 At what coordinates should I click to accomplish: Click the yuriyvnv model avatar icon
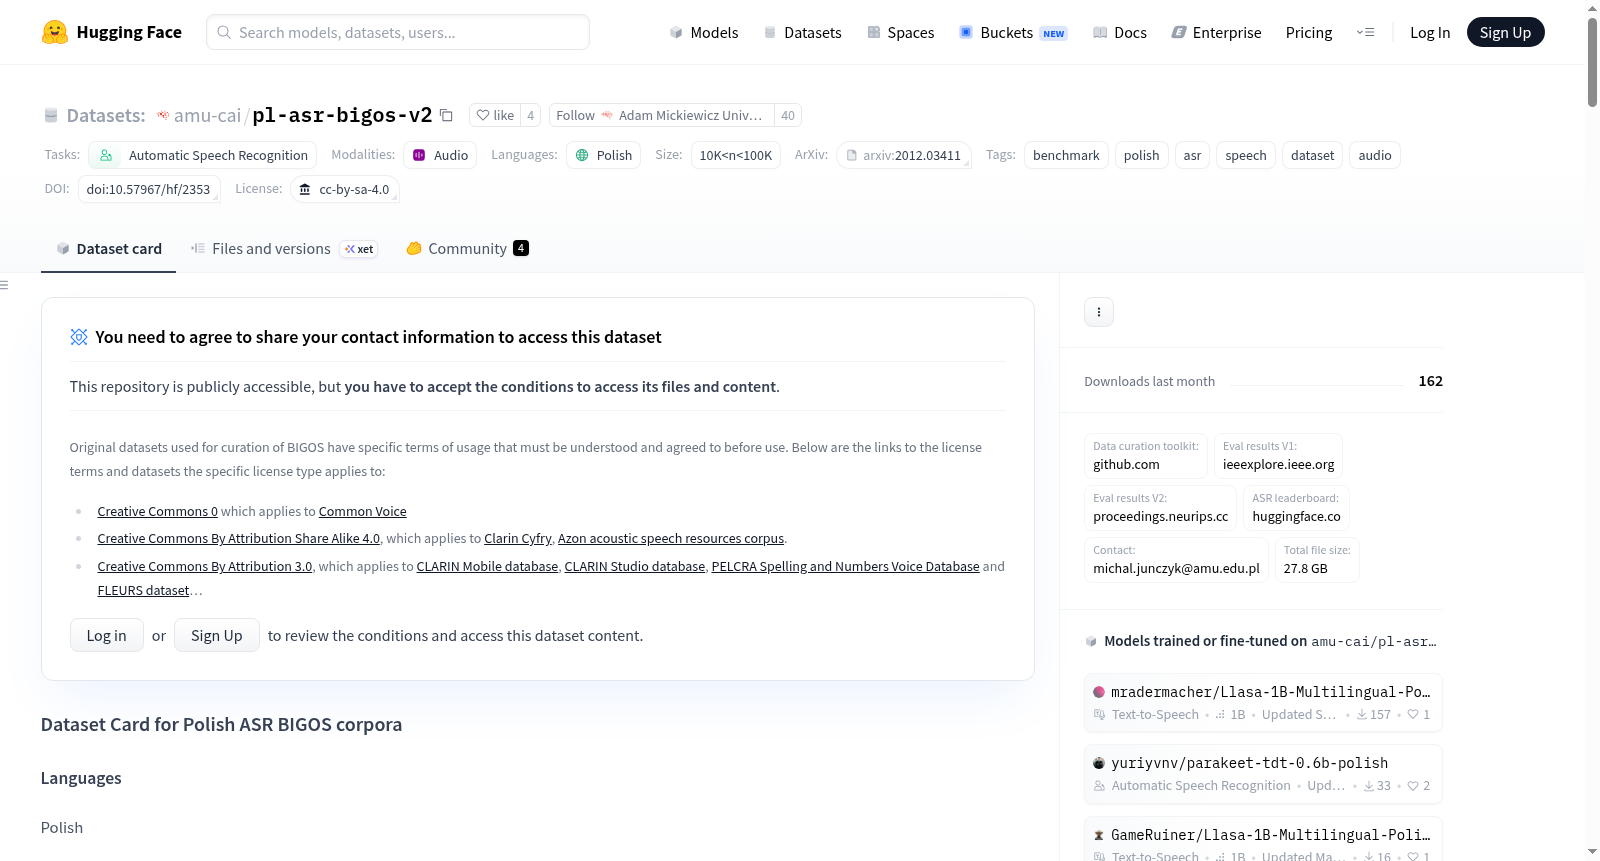pyautogui.click(x=1099, y=763)
